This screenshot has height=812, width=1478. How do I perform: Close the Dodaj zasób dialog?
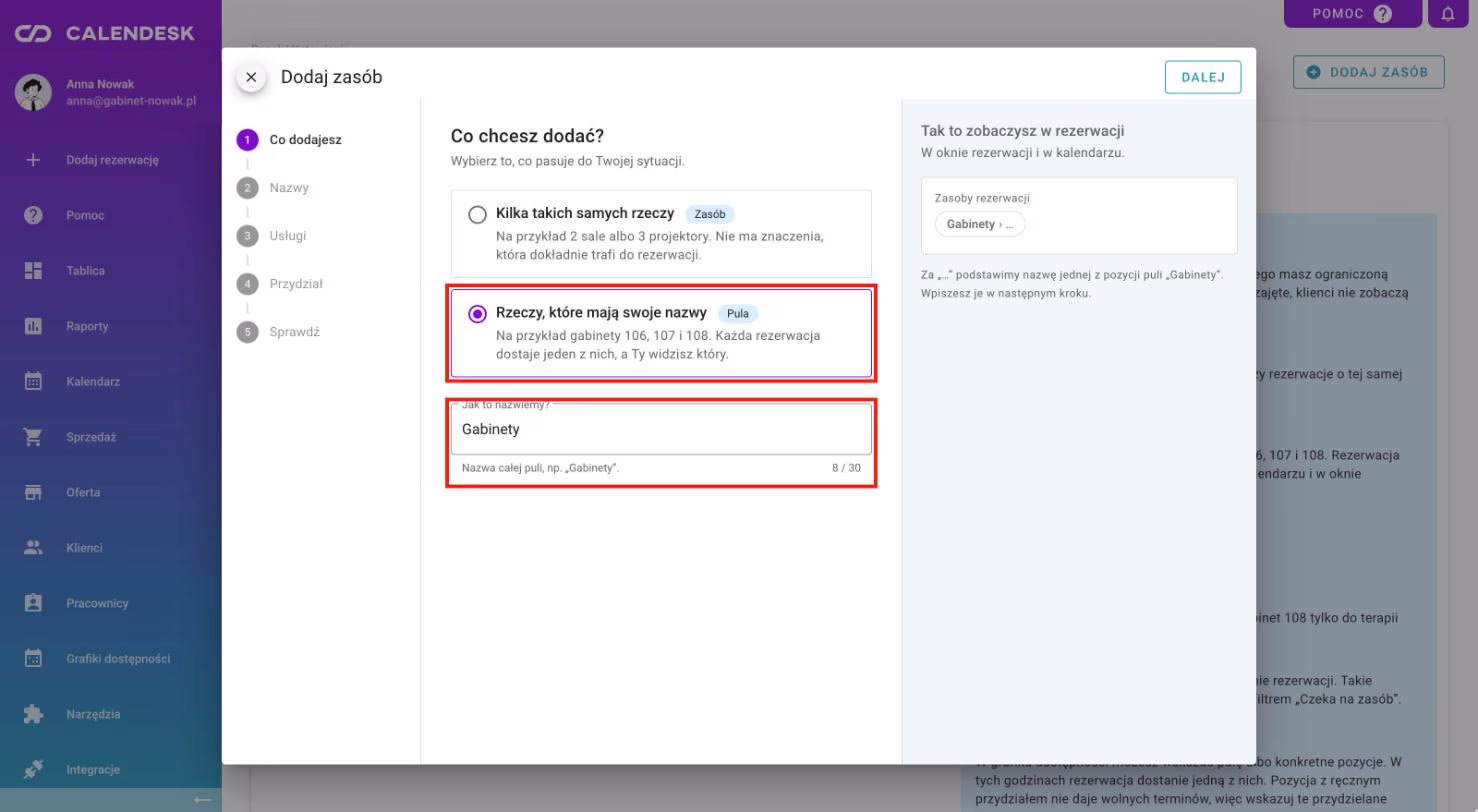tap(251, 77)
